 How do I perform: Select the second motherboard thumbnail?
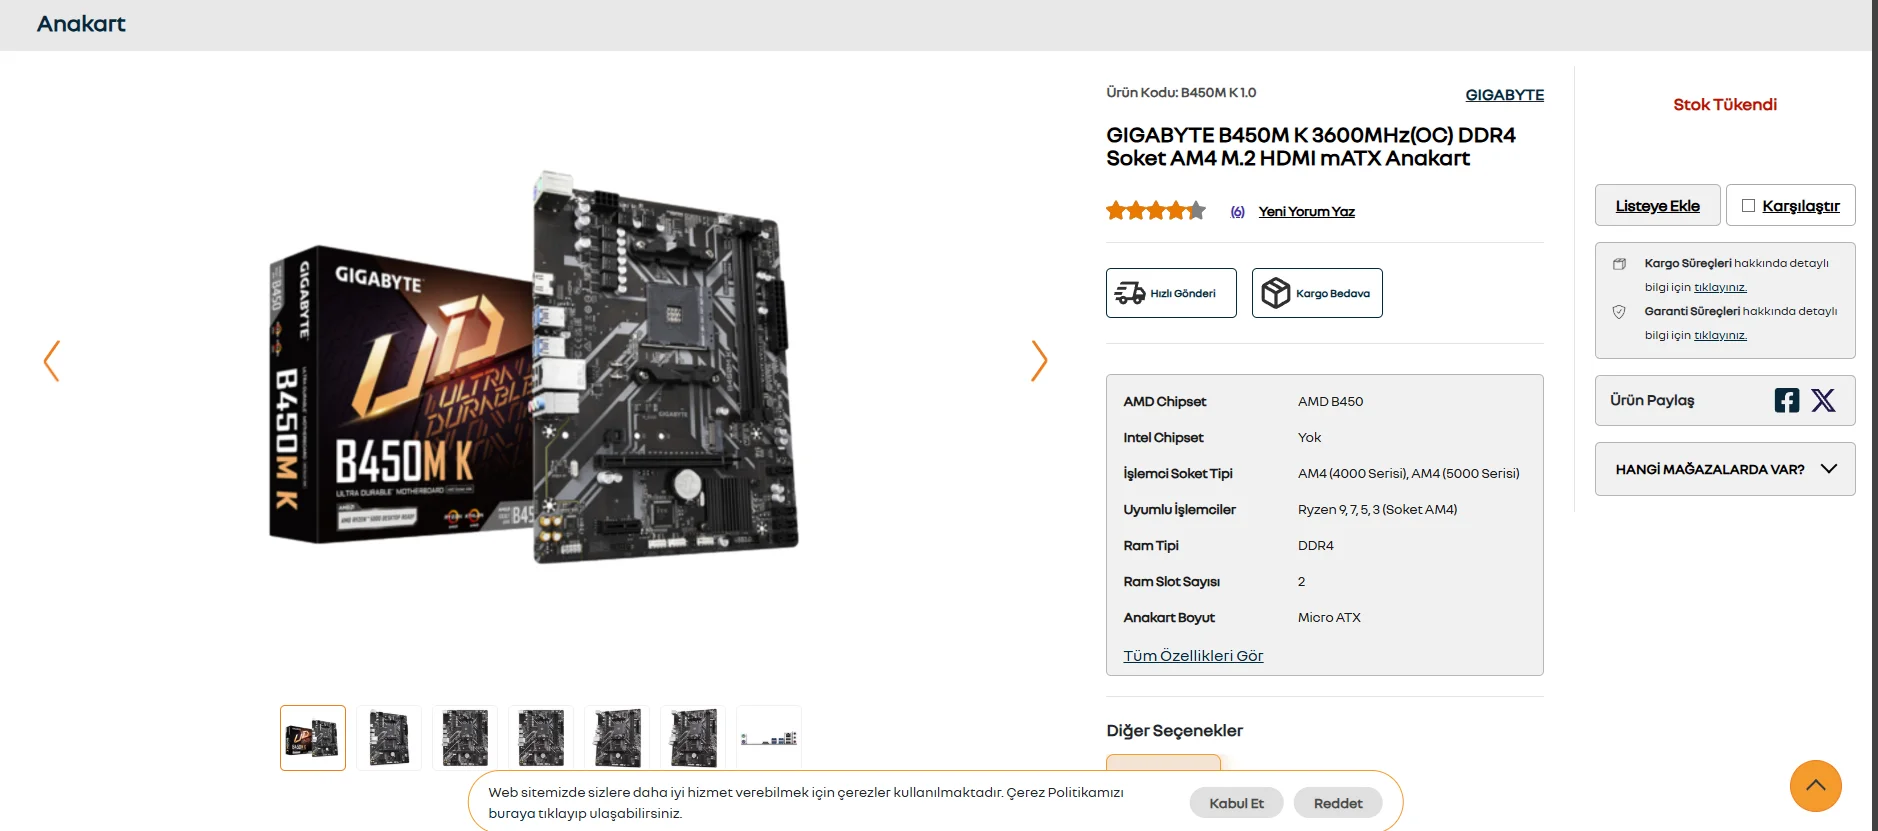coord(389,738)
